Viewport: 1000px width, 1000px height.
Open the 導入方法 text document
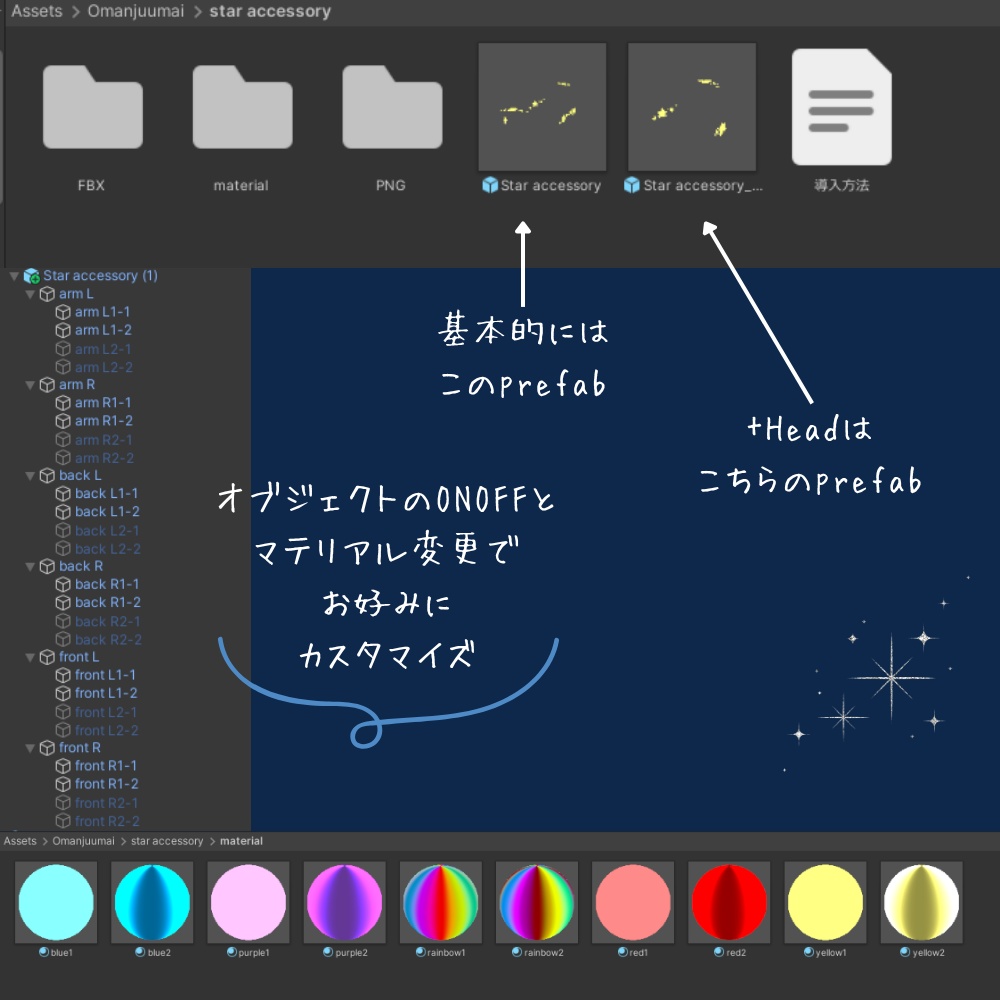point(841,107)
